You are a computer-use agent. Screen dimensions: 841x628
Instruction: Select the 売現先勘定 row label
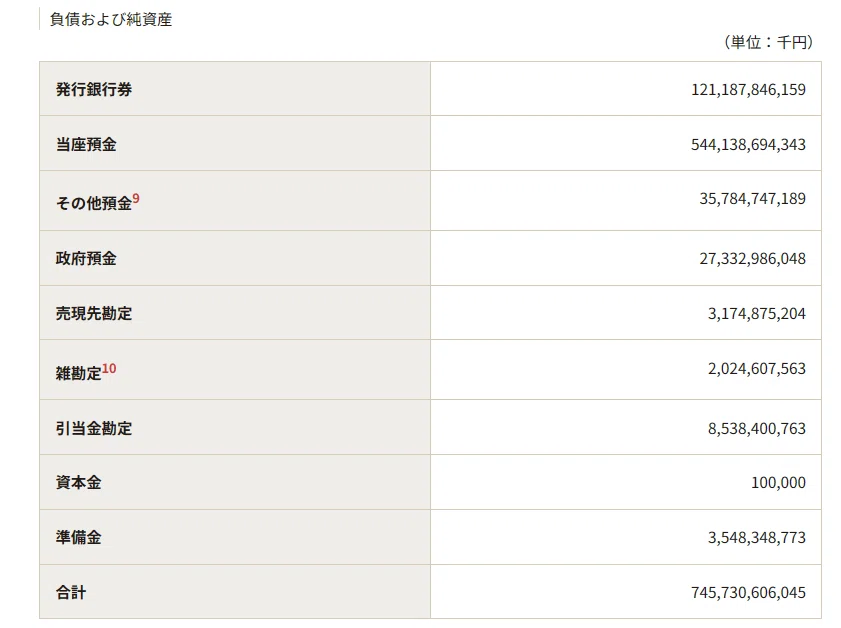coord(94,313)
